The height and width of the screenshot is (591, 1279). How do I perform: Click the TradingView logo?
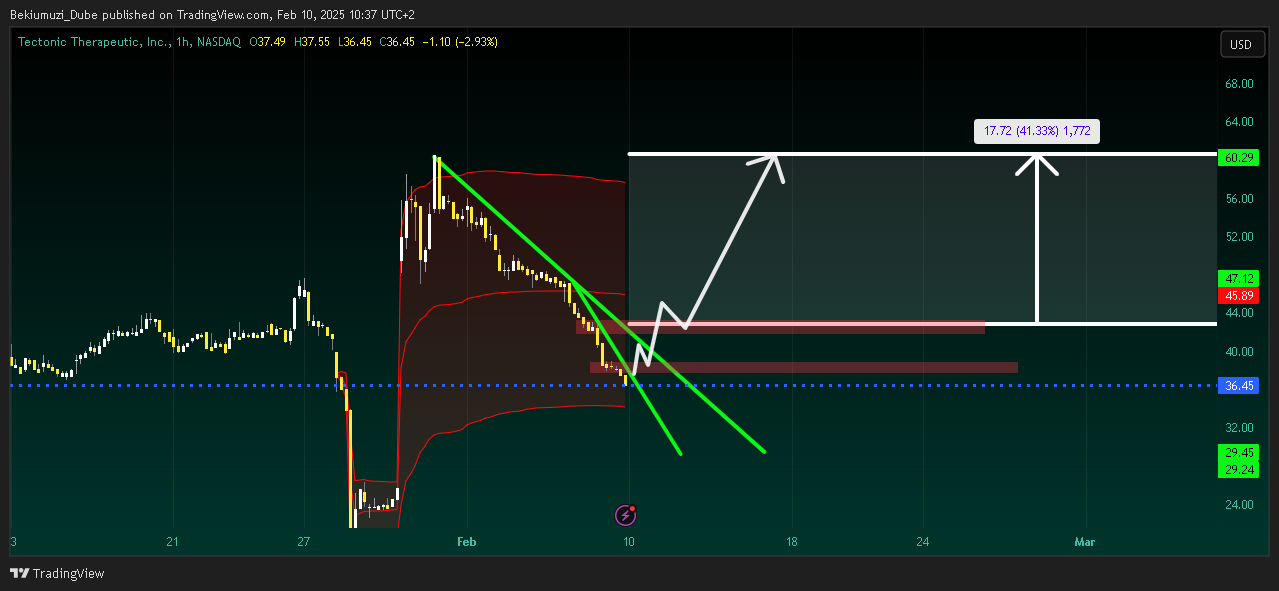pos(57,573)
